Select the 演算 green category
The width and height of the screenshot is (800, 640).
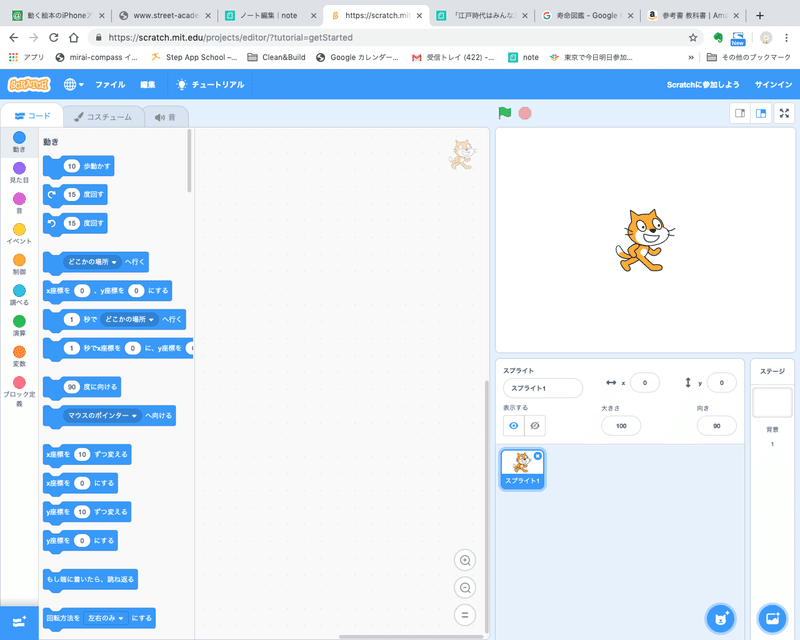coord(19,325)
